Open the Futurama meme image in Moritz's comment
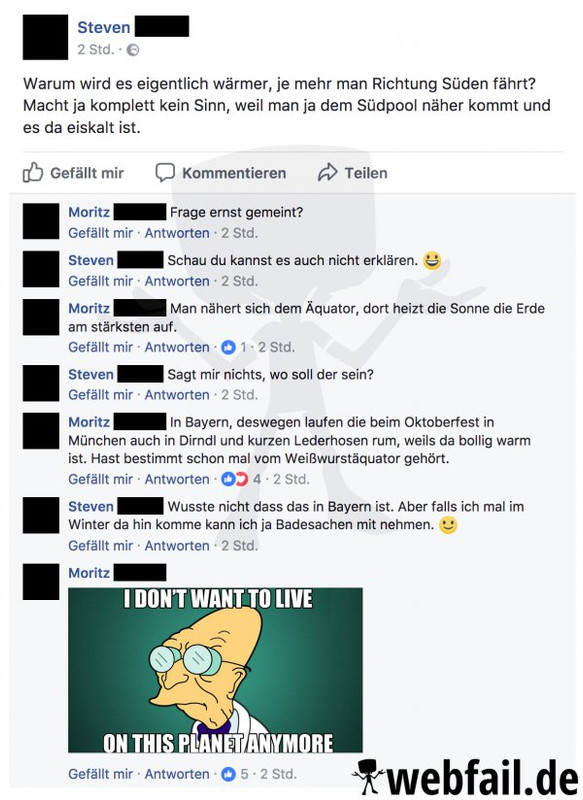The width and height of the screenshot is (583, 800). coord(215,670)
